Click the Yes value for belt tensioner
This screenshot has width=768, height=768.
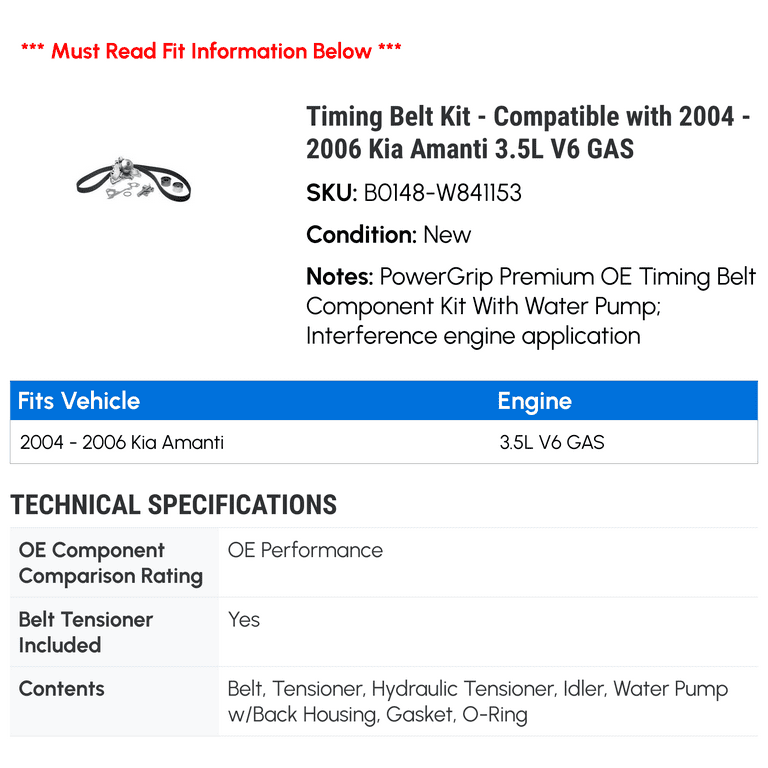[x=243, y=620]
